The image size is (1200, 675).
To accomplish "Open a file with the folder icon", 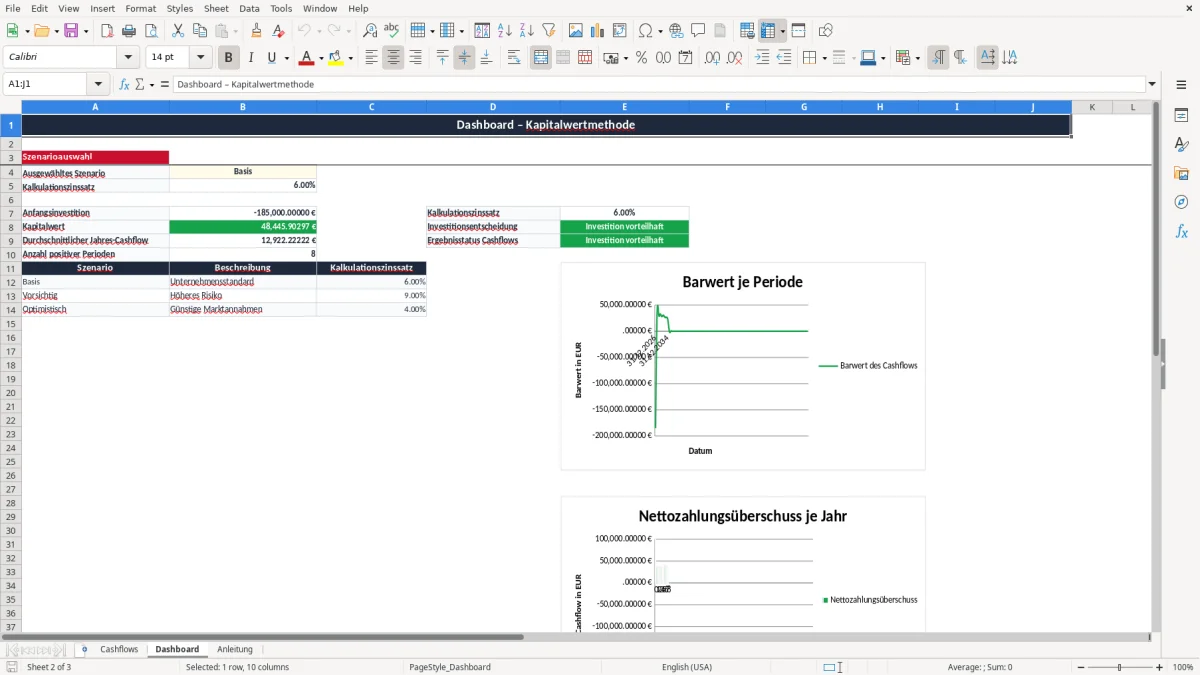I will click(x=41, y=31).
